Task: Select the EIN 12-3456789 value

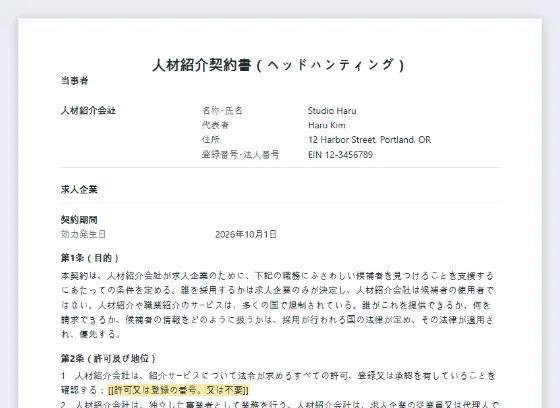Action: (340, 154)
